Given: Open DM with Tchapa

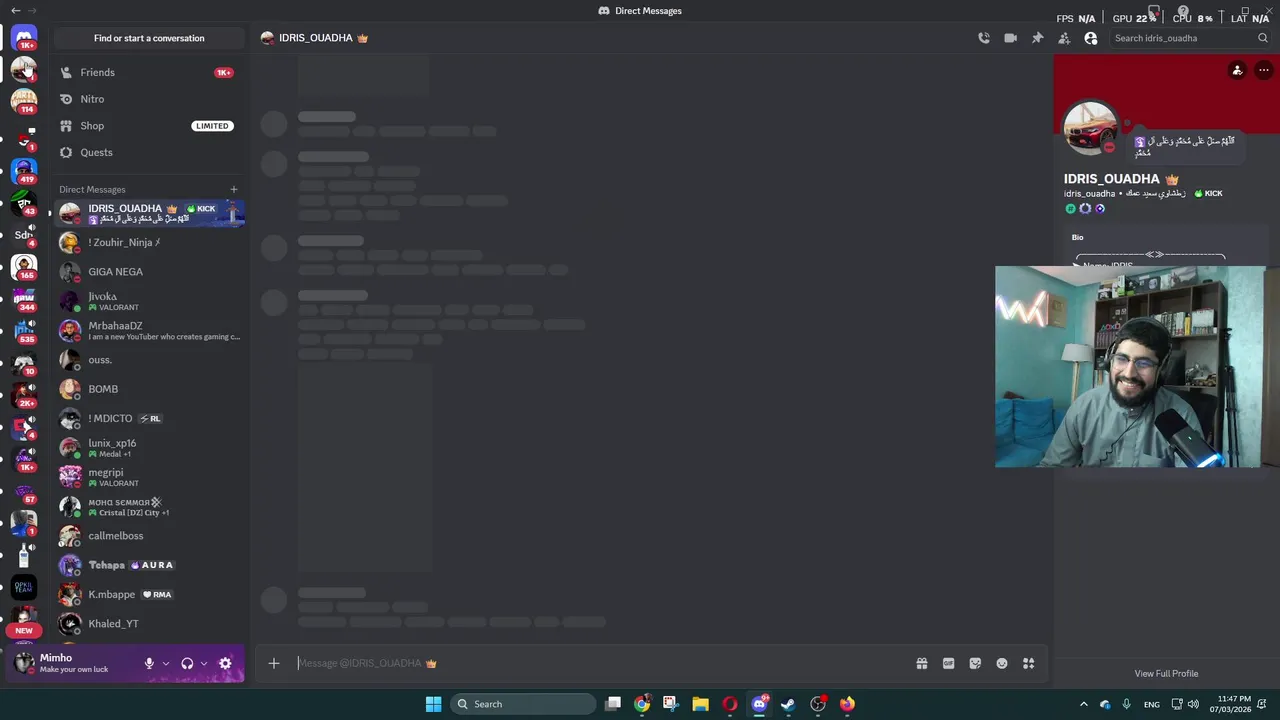Looking at the screenshot, I should [148, 565].
